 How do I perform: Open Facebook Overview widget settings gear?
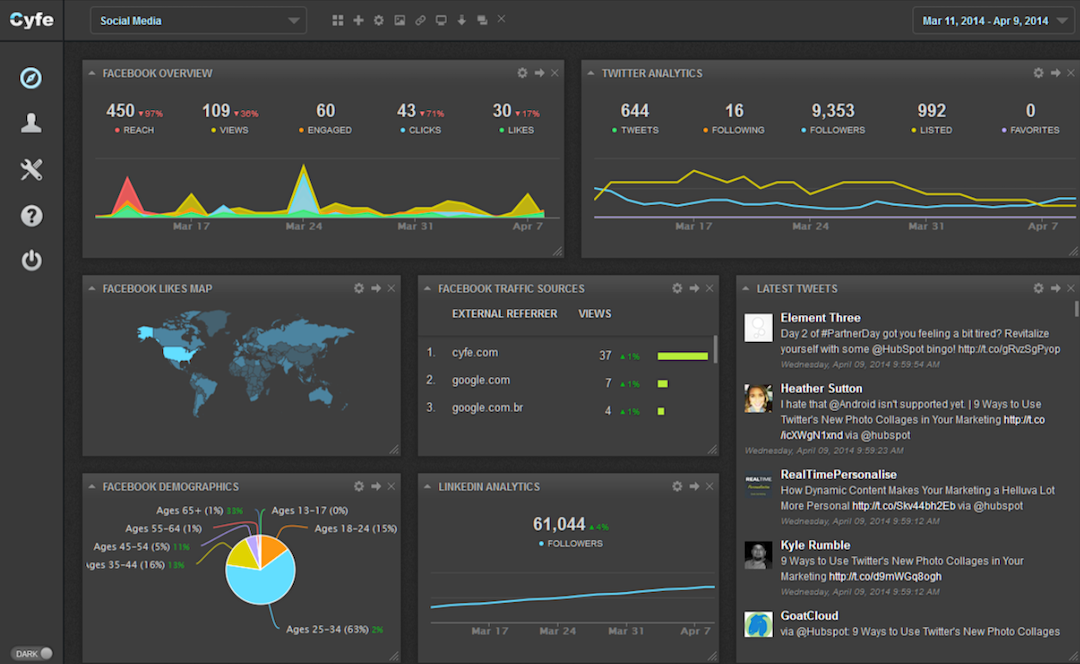click(521, 72)
